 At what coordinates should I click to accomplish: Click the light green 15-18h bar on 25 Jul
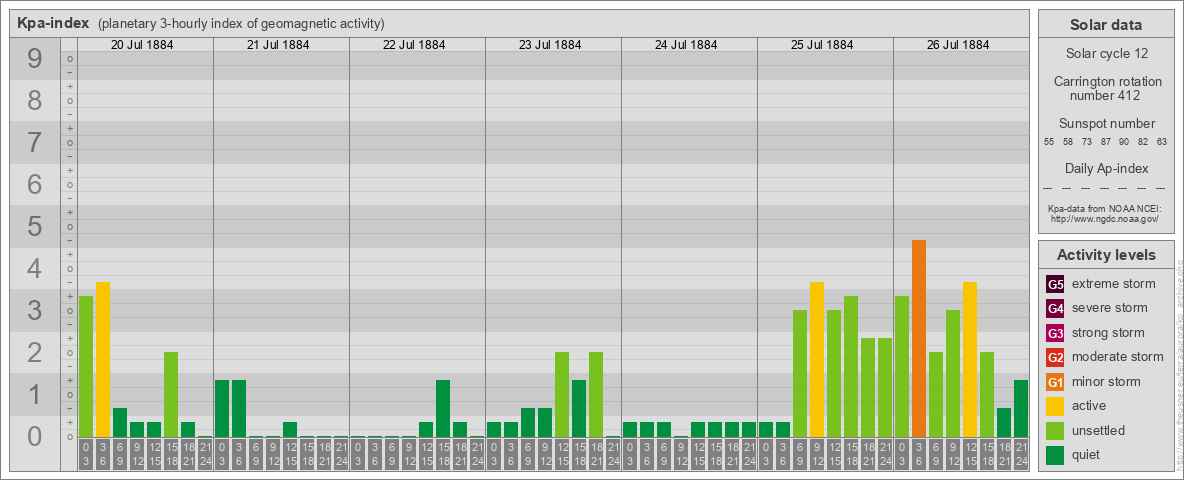tap(850, 367)
